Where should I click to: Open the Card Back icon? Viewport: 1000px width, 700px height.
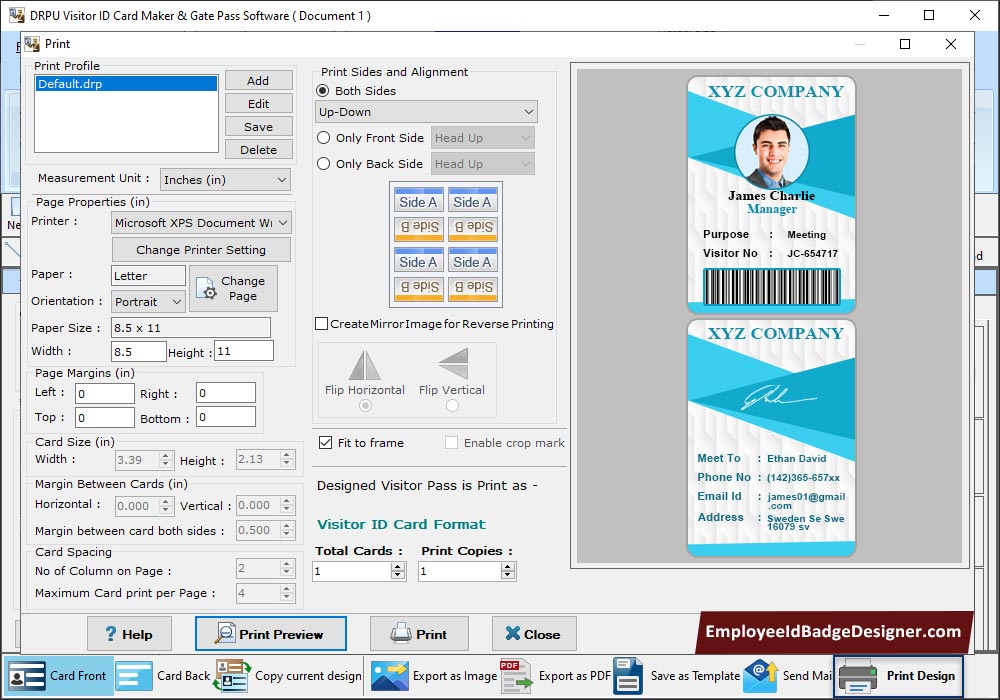coord(133,676)
